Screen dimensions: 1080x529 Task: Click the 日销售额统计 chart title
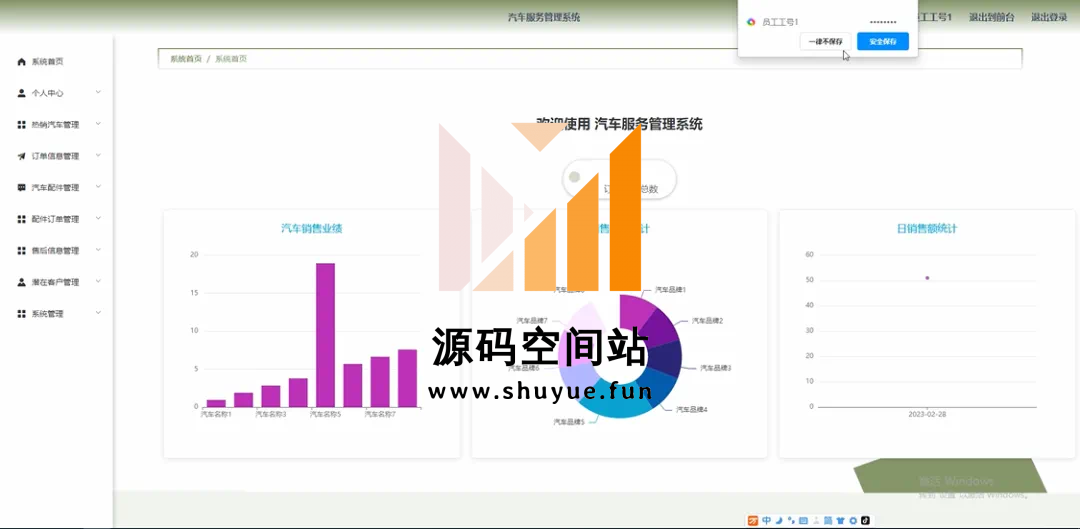coord(927,229)
